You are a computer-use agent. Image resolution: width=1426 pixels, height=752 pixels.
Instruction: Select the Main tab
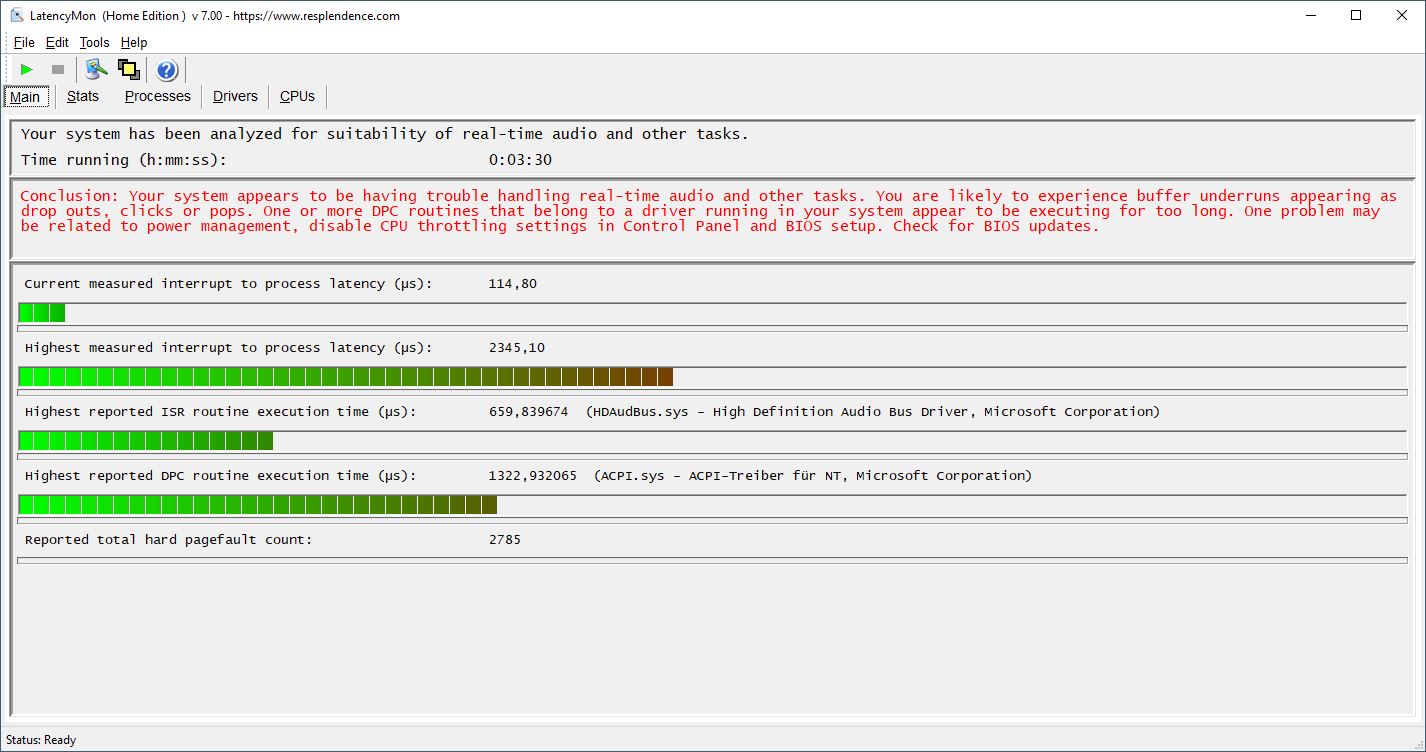[x=25, y=97]
